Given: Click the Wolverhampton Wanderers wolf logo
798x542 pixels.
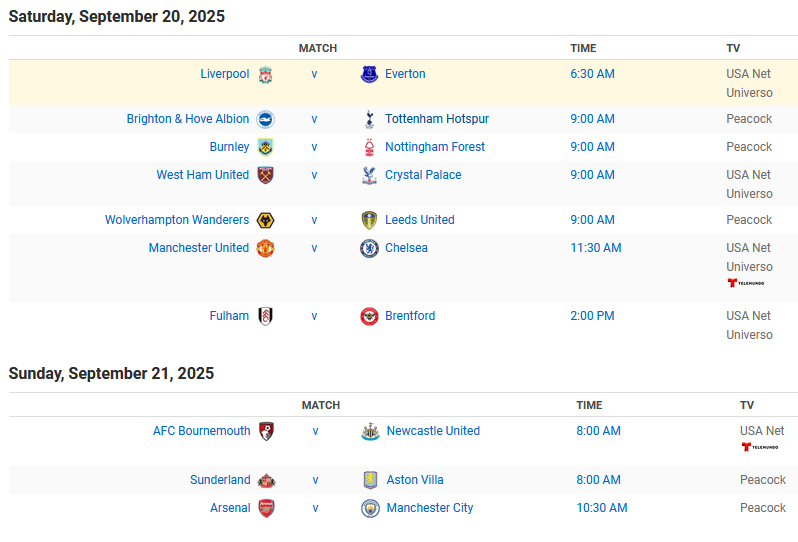Looking at the screenshot, I should [x=265, y=220].
